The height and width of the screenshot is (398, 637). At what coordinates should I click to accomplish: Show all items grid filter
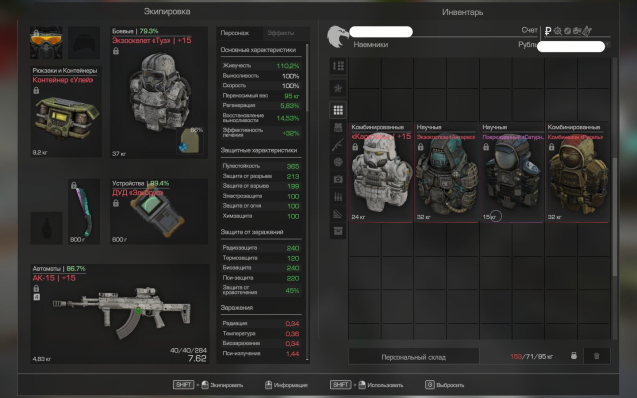[x=338, y=110]
